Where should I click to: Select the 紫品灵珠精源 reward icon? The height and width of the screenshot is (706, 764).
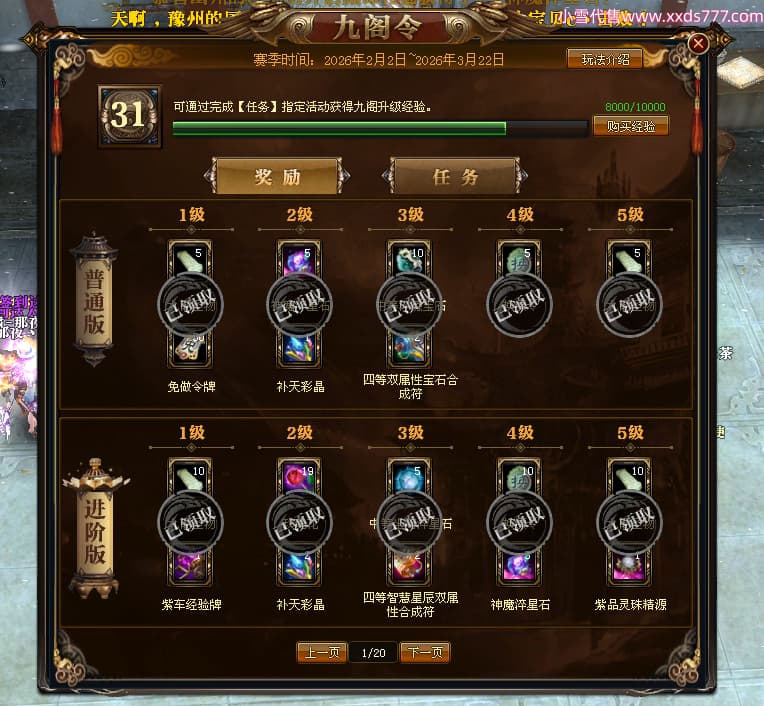629,567
